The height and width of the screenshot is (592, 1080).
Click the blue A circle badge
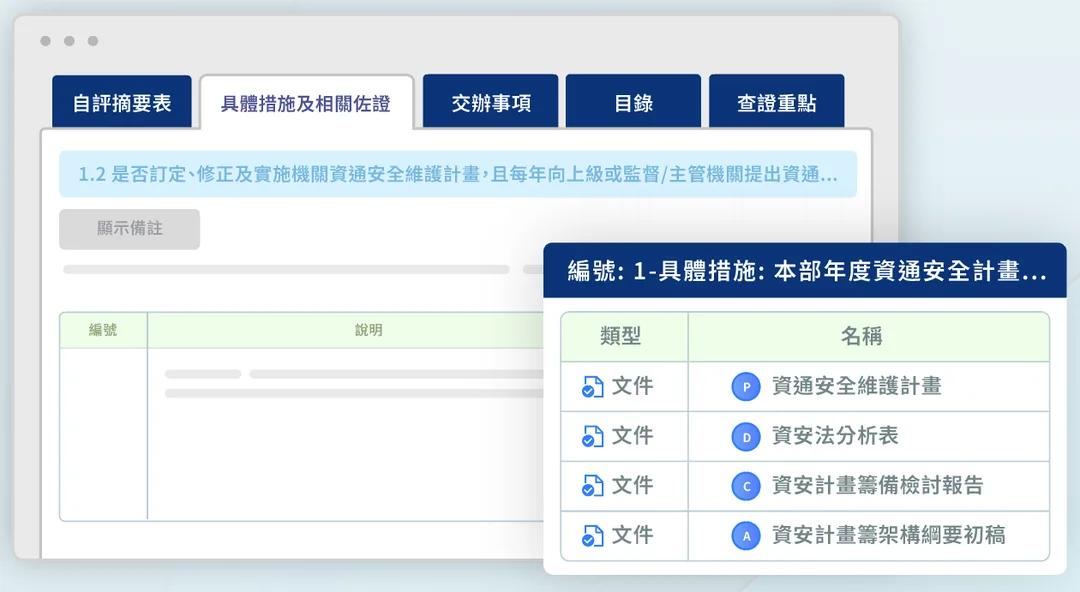(746, 535)
